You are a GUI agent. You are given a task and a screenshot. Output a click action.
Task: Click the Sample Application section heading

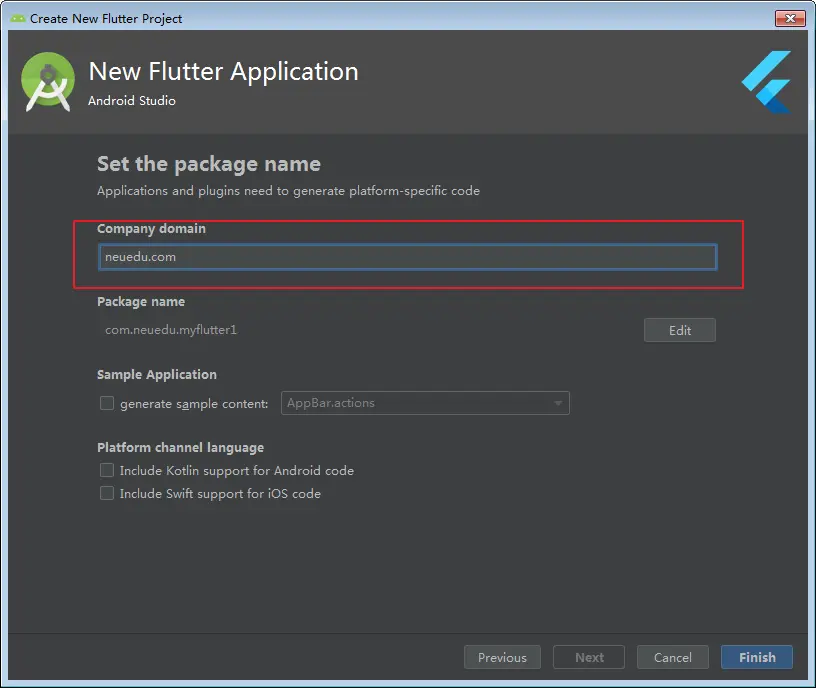155,374
